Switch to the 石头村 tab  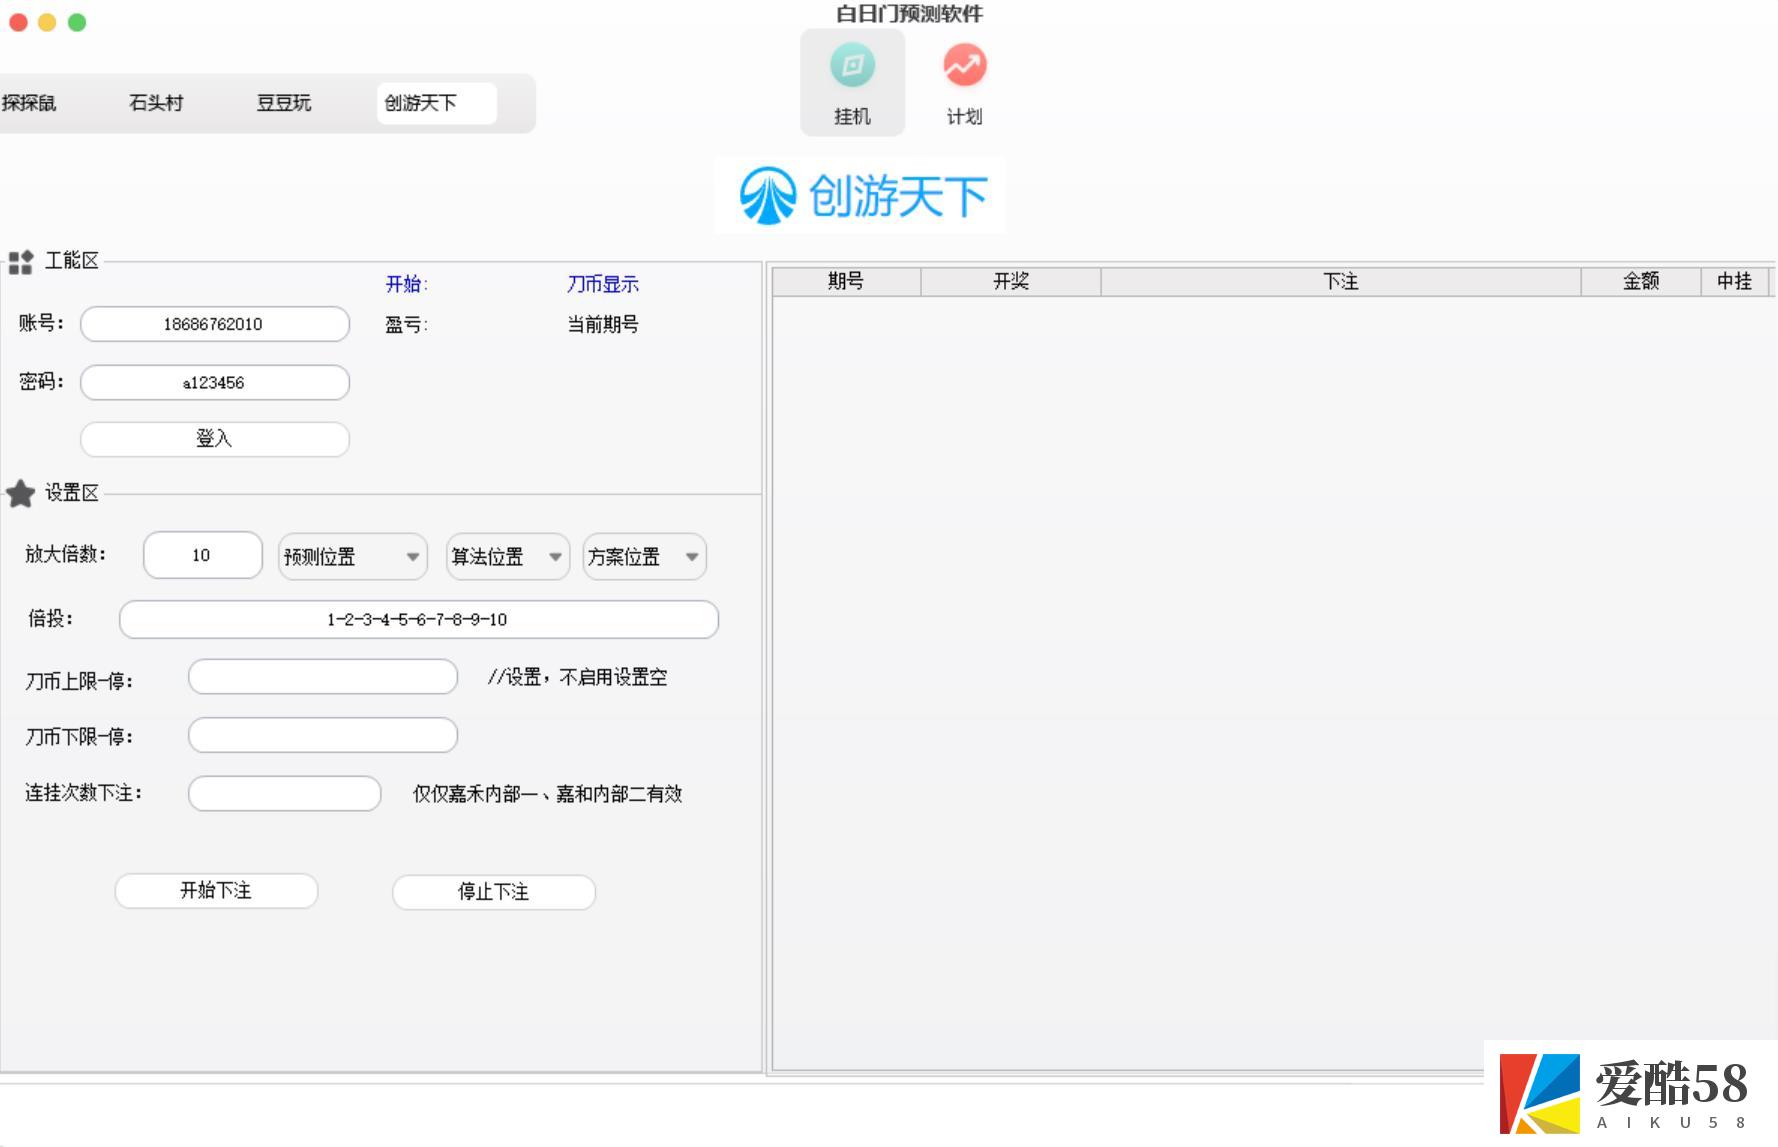tap(156, 103)
